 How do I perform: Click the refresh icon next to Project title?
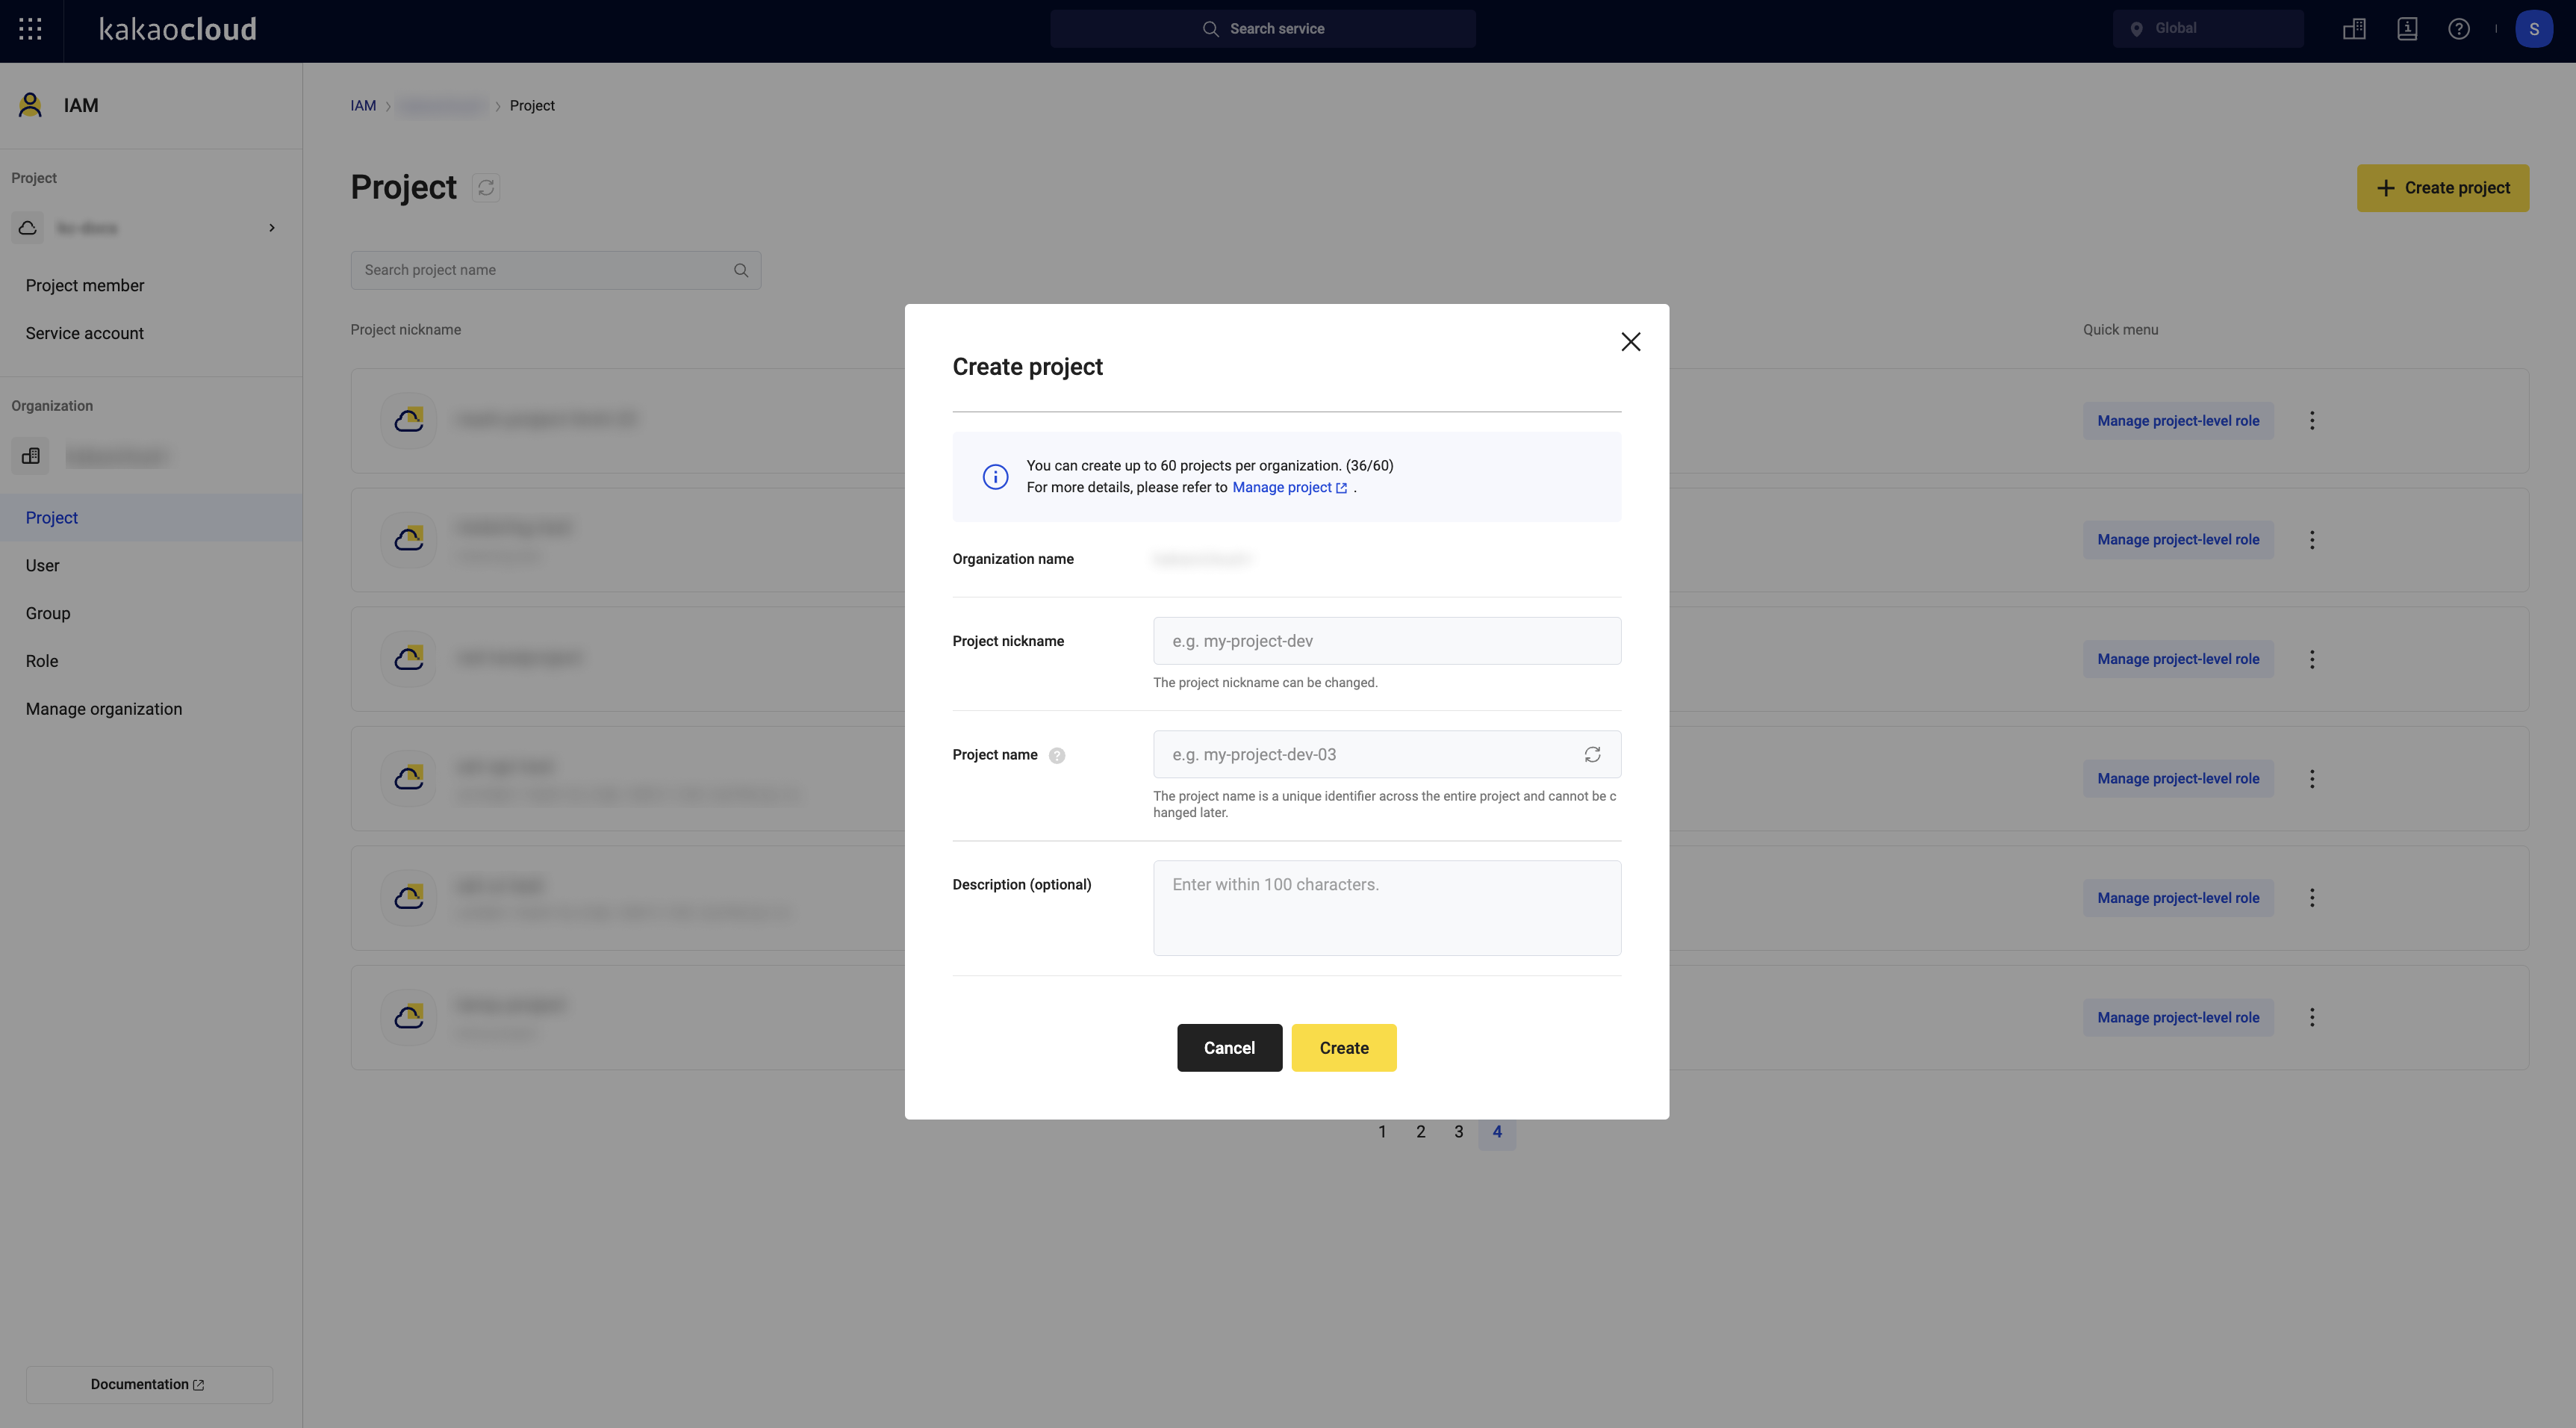[486, 187]
